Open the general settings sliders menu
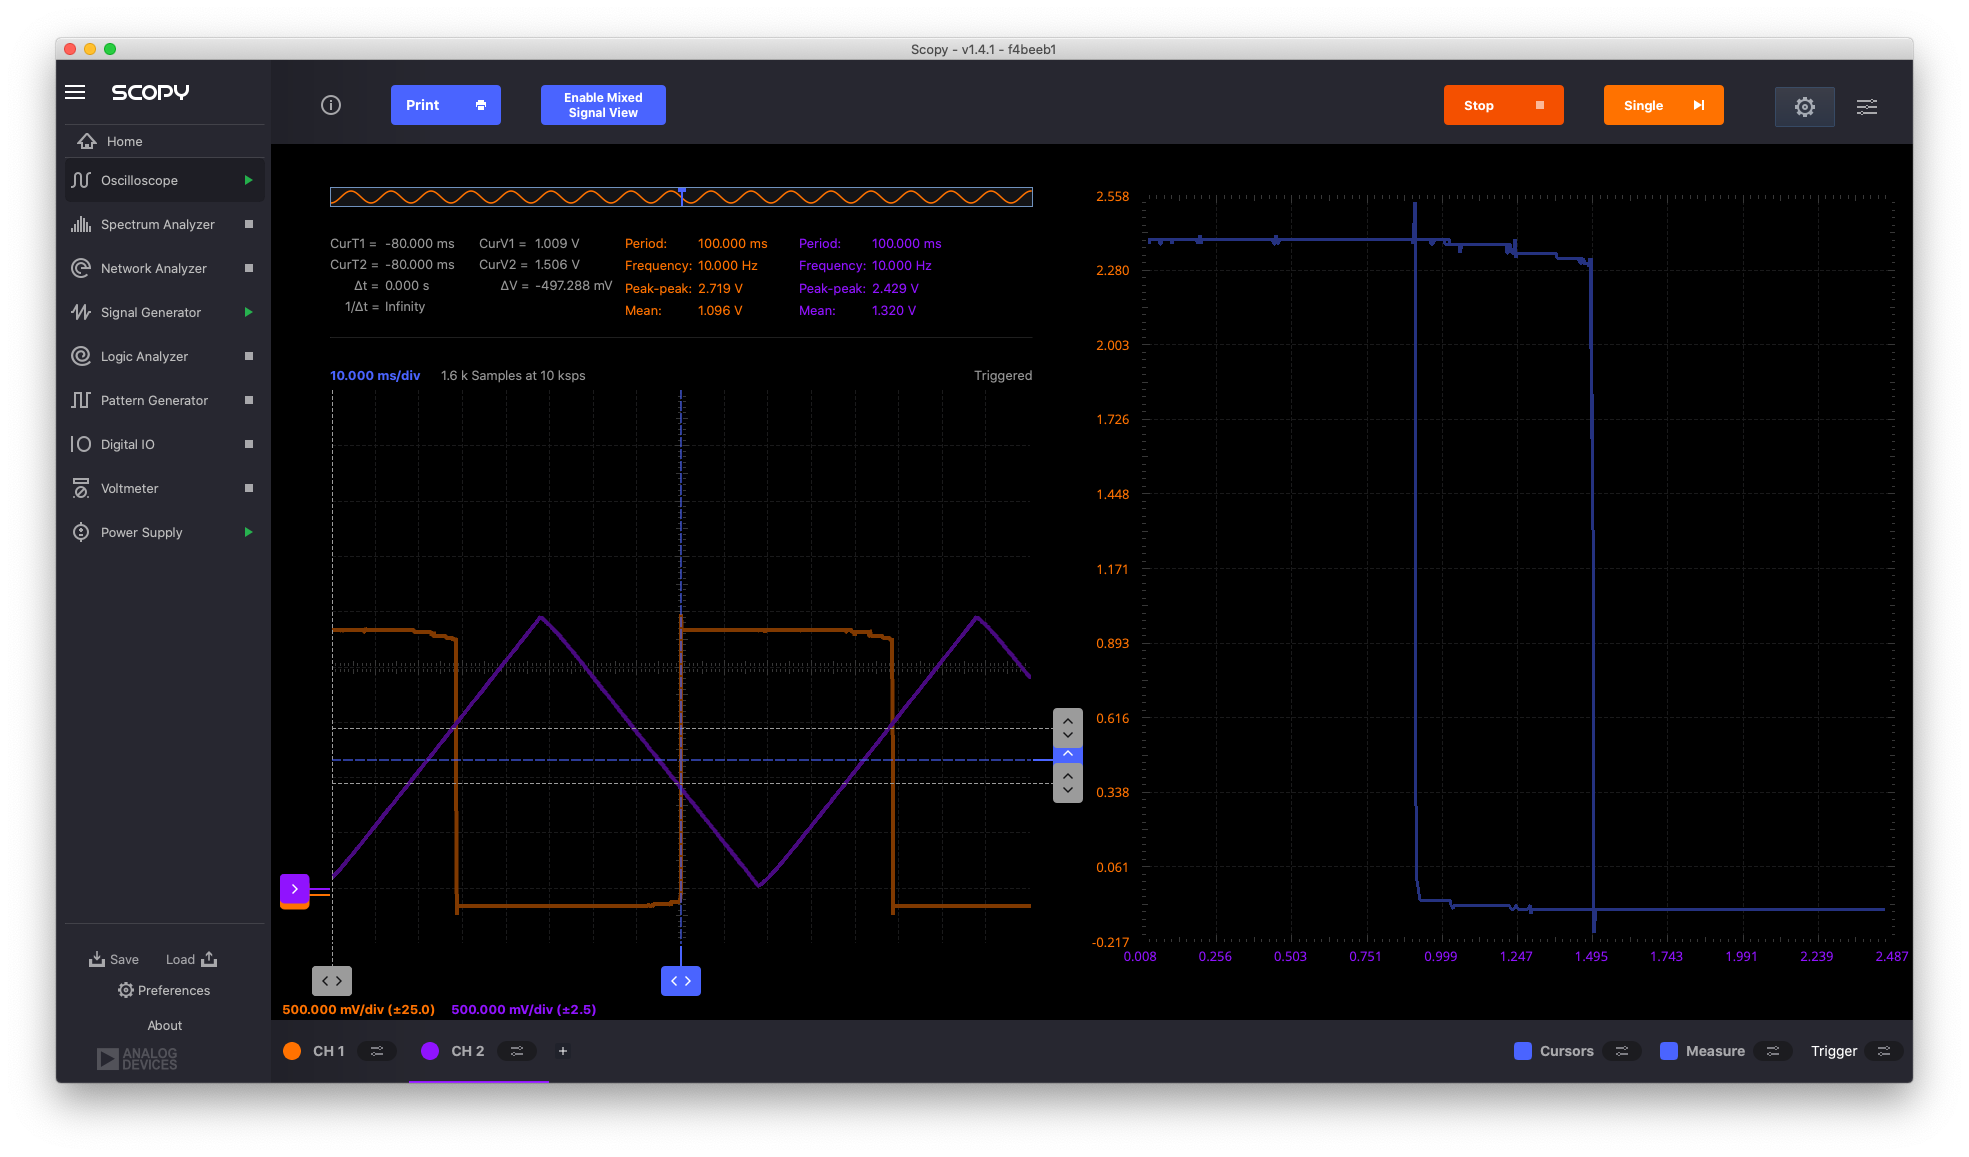Screen dimensions: 1969x1157 tap(1866, 106)
